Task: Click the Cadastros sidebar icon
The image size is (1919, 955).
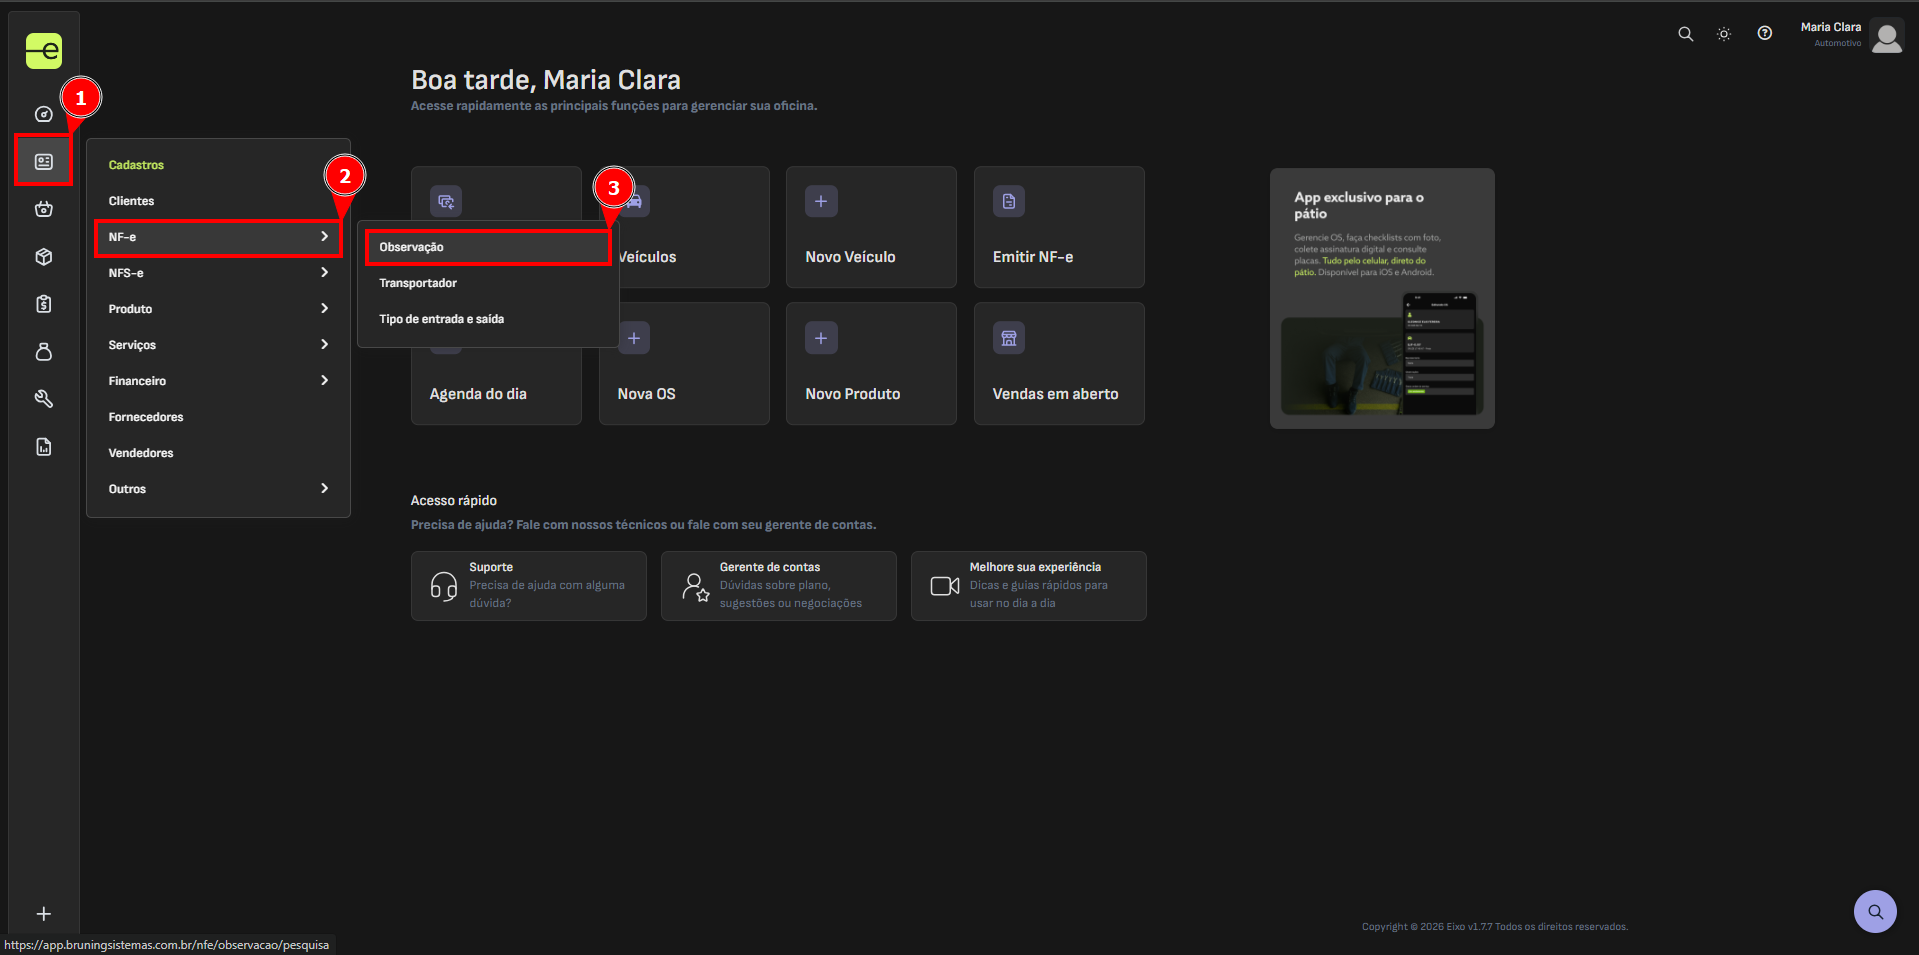Action: point(44,161)
